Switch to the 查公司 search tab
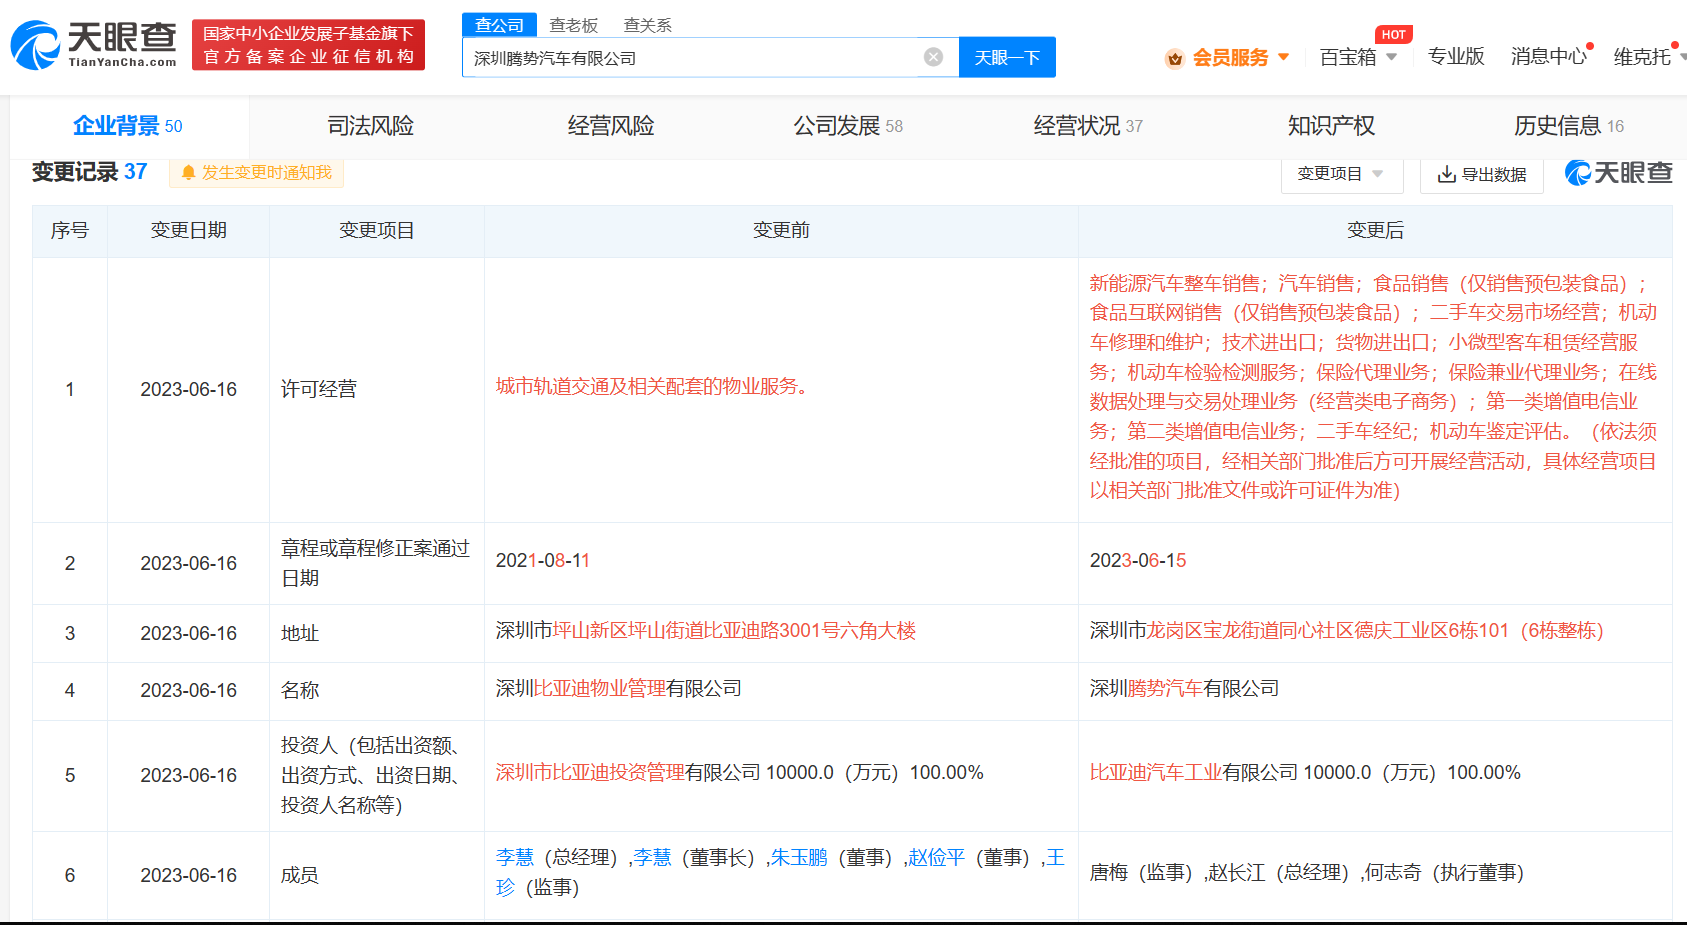This screenshot has height=925, width=1687. click(499, 25)
